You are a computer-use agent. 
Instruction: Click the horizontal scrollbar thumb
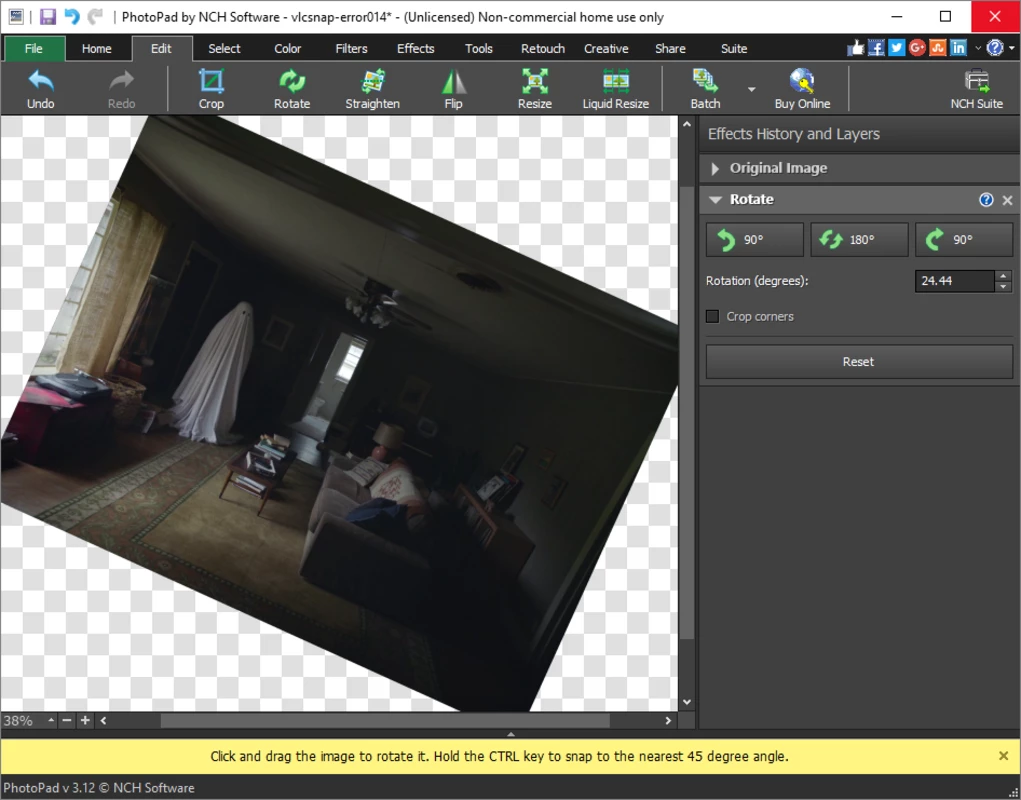click(385, 721)
